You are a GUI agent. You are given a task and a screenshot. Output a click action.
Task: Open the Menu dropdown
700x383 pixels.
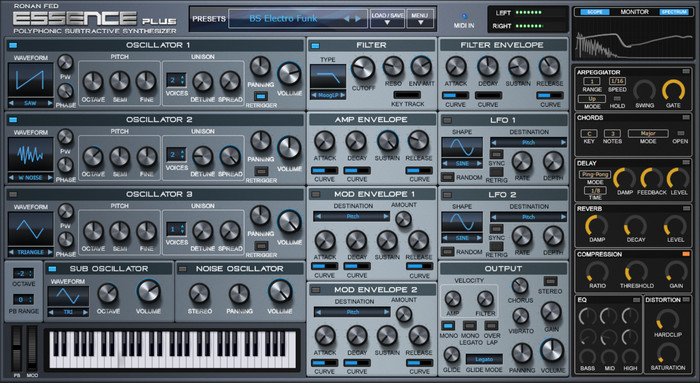coord(420,19)
